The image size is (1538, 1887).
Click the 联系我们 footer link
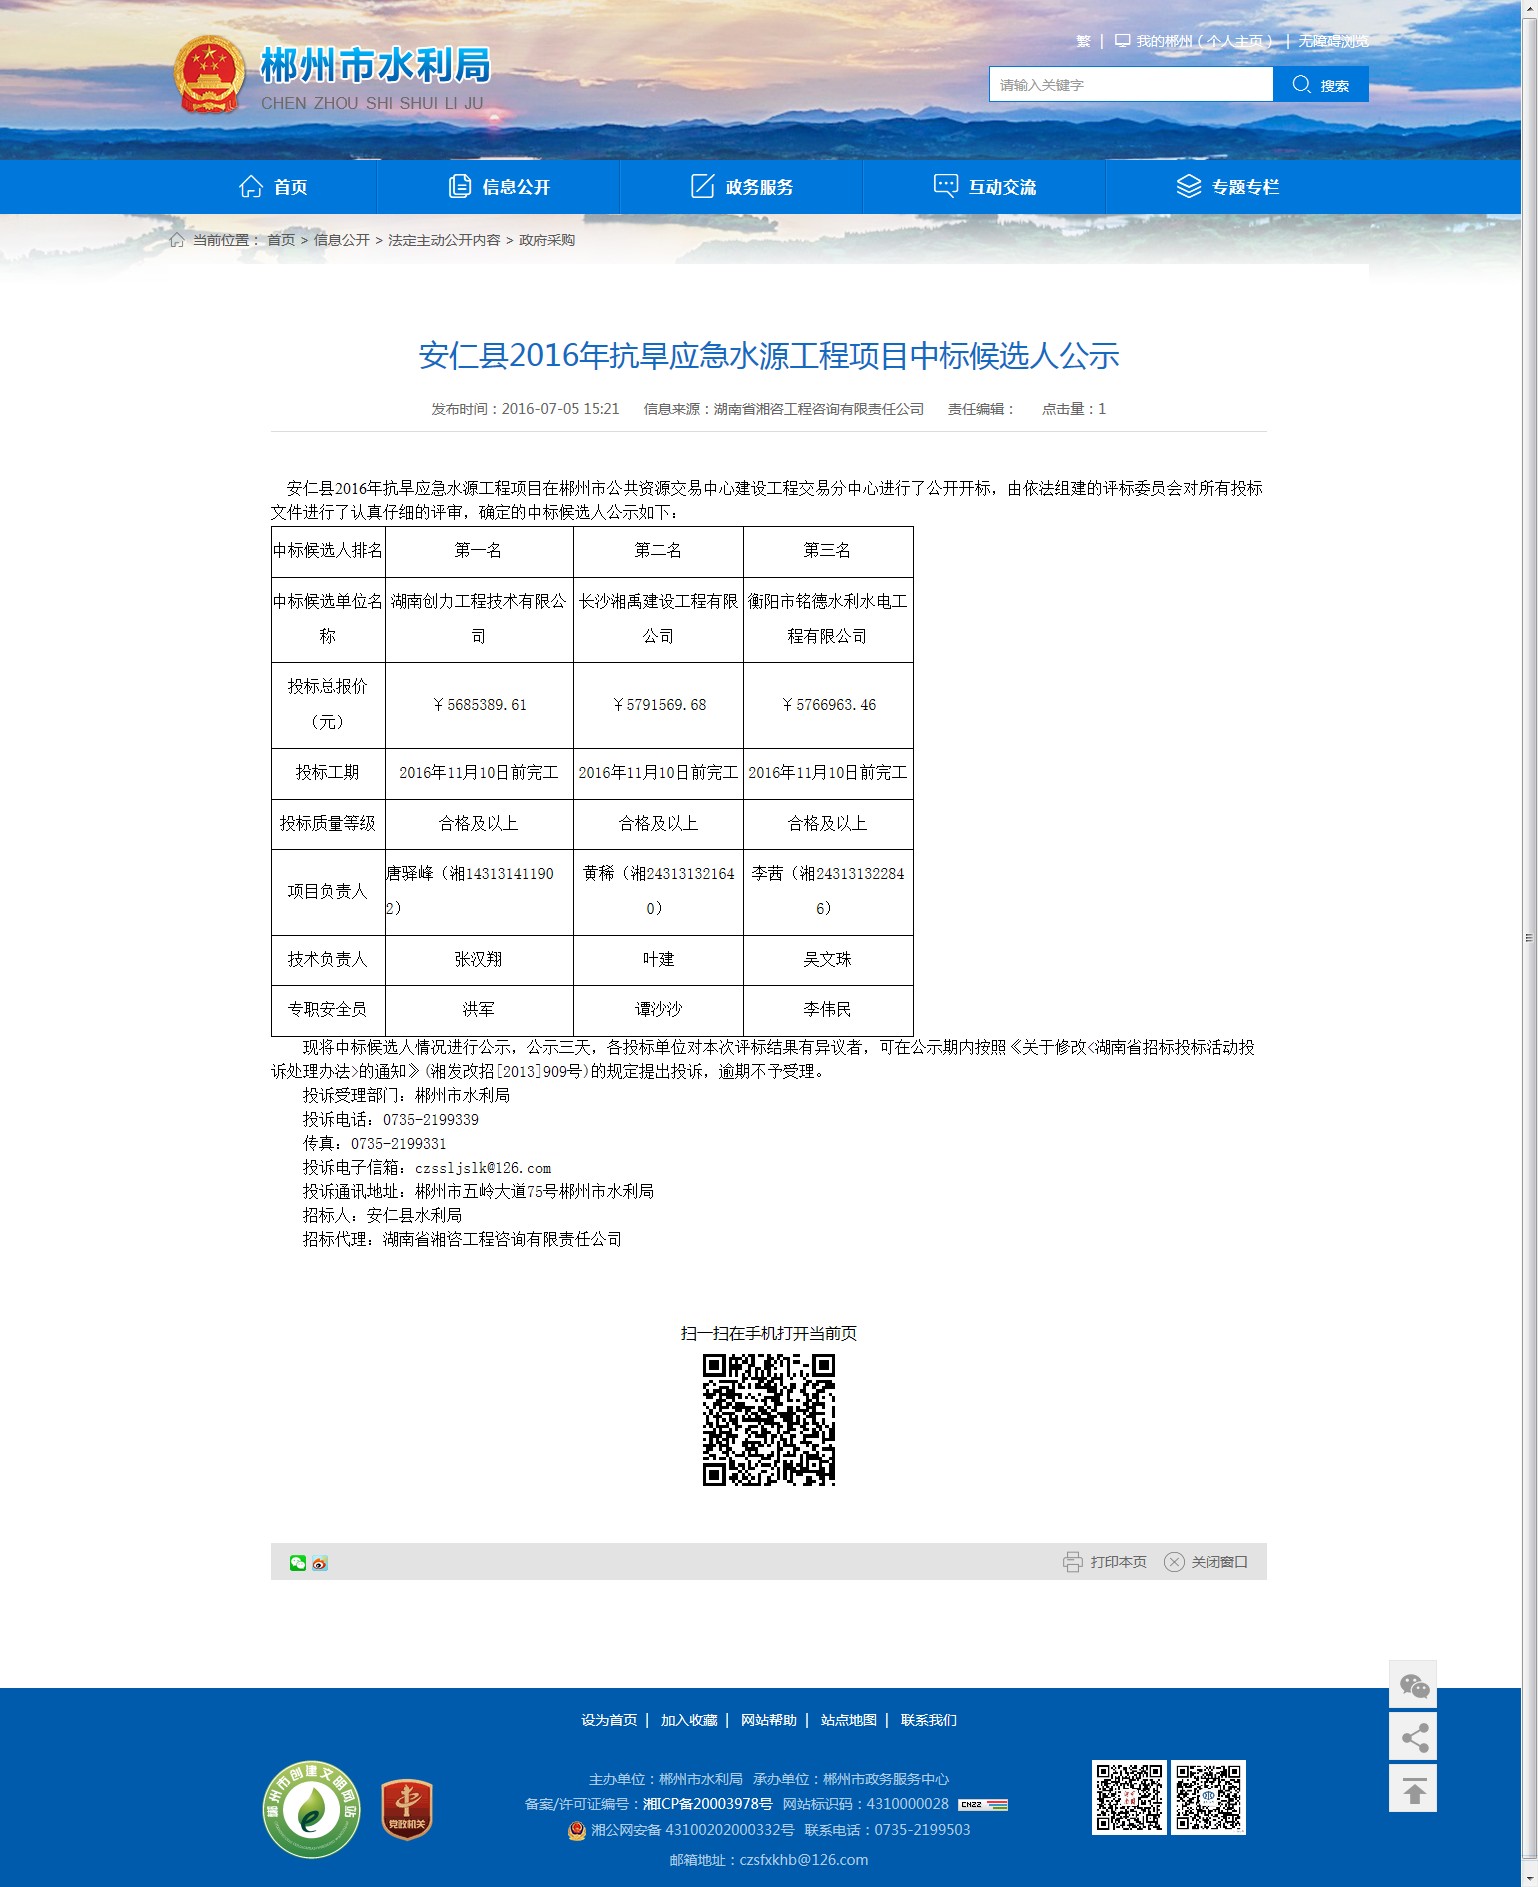(x=929, y=1720)
